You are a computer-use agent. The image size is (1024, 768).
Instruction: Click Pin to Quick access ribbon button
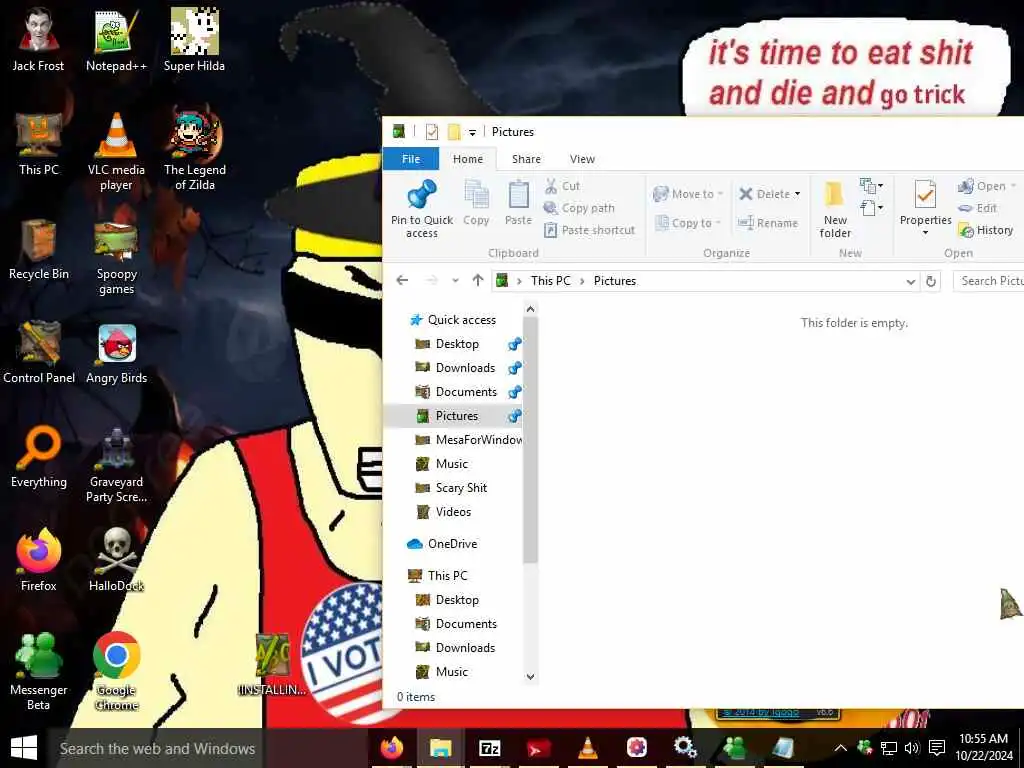point(422,209)
